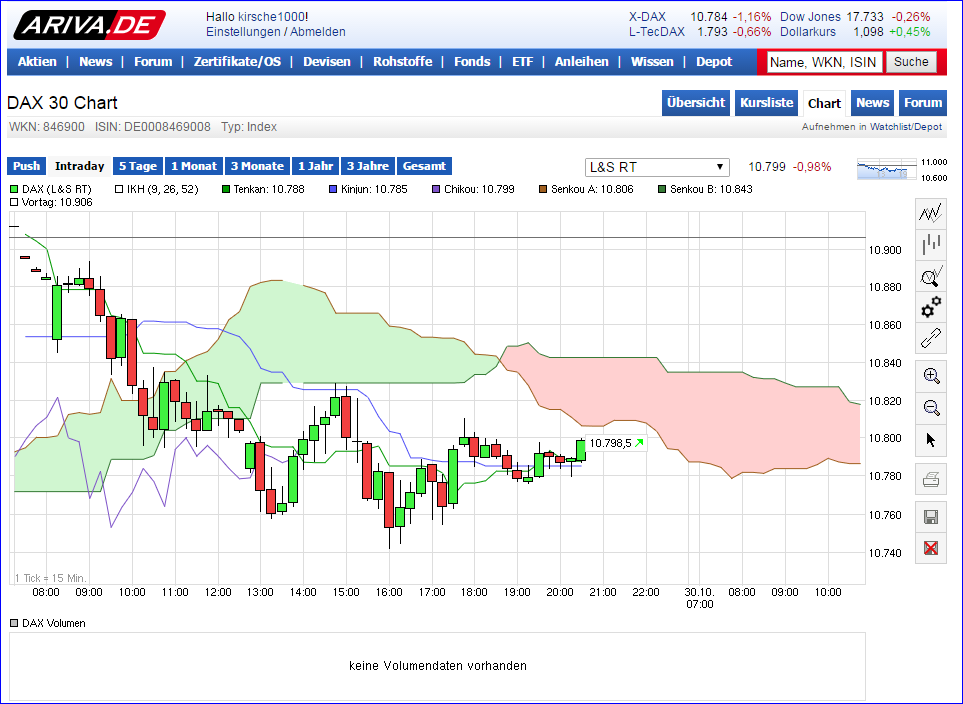Open the Kursliste tab
The width and height of the screenshot is (963, 704).
click(x=766, y=103)
